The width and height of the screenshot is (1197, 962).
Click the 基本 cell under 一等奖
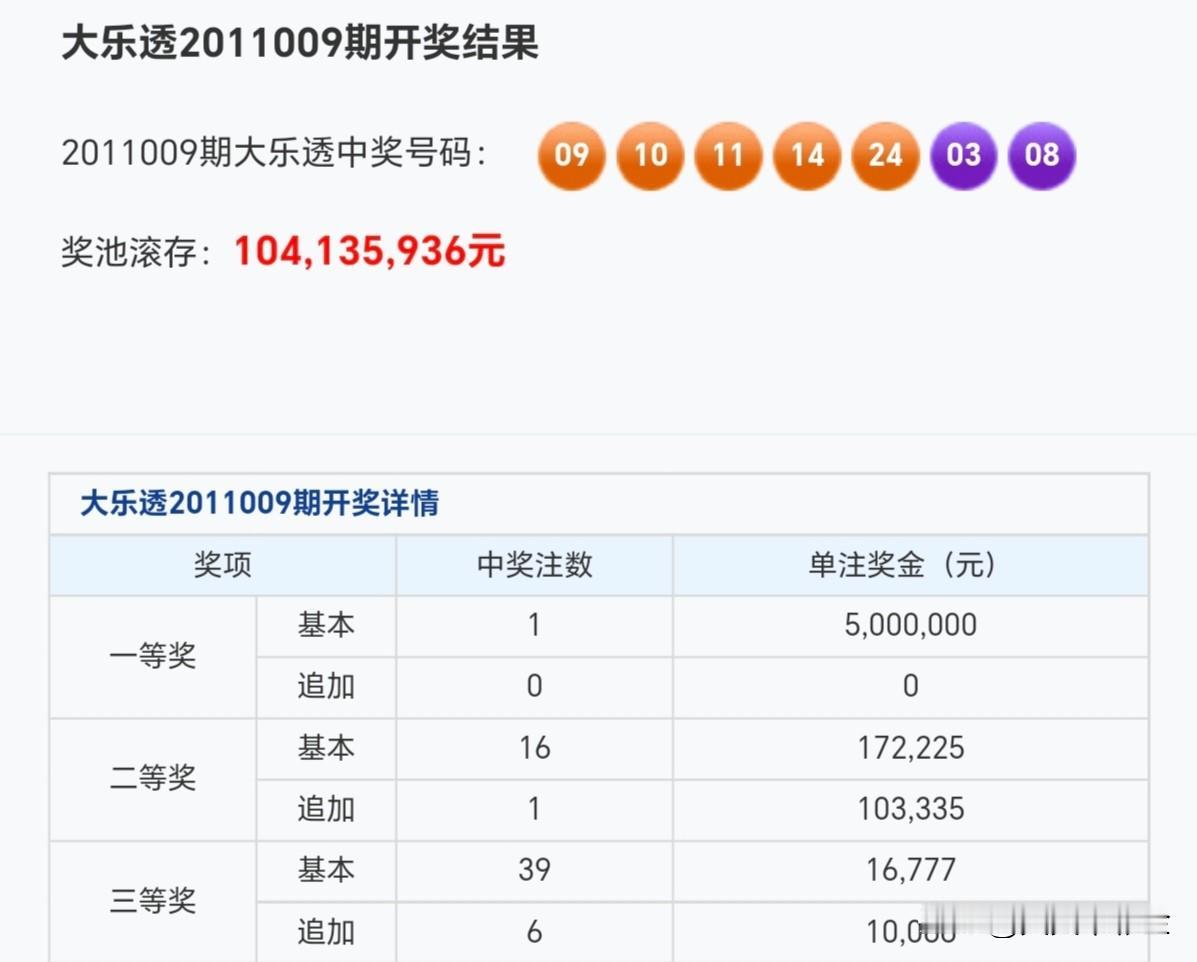pyautogui.click(x=326, y=625)
